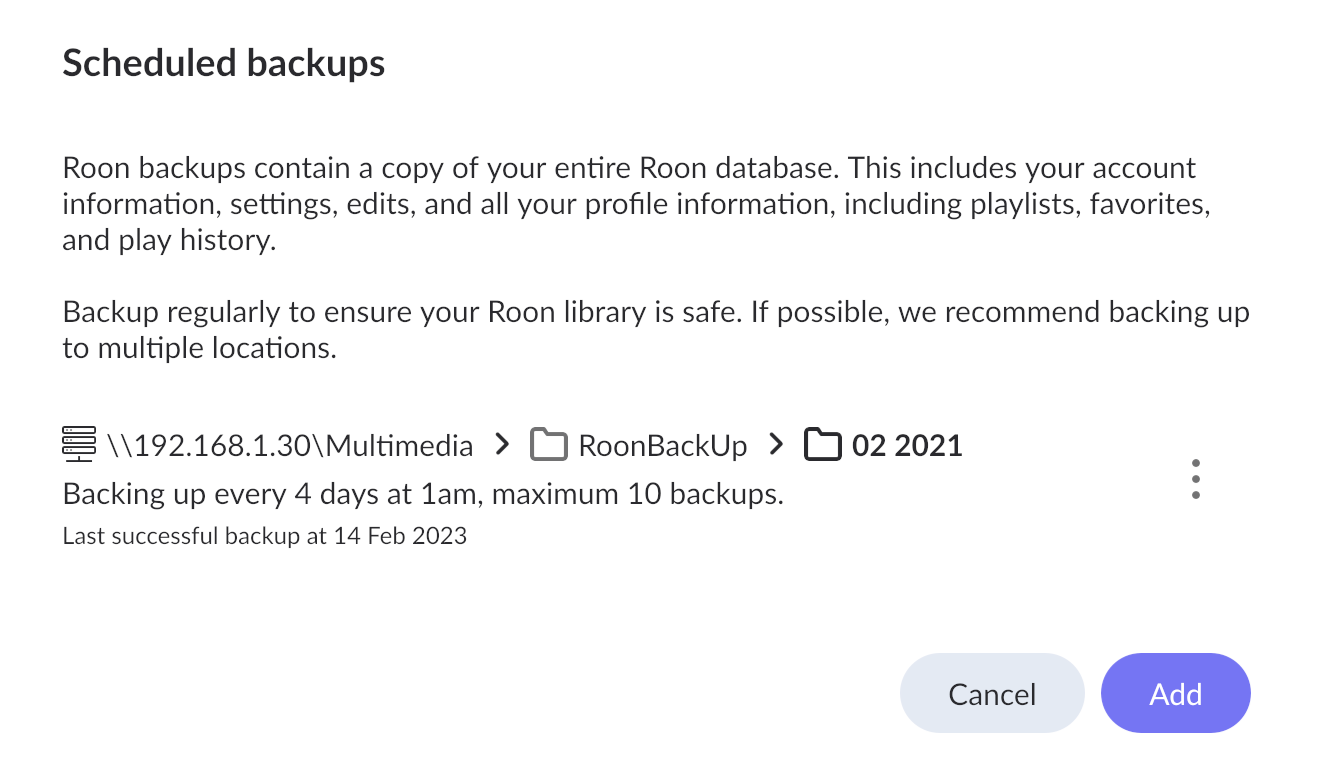
Task: Click the chevron after RoonBackUp
Action: pos(777,444)
